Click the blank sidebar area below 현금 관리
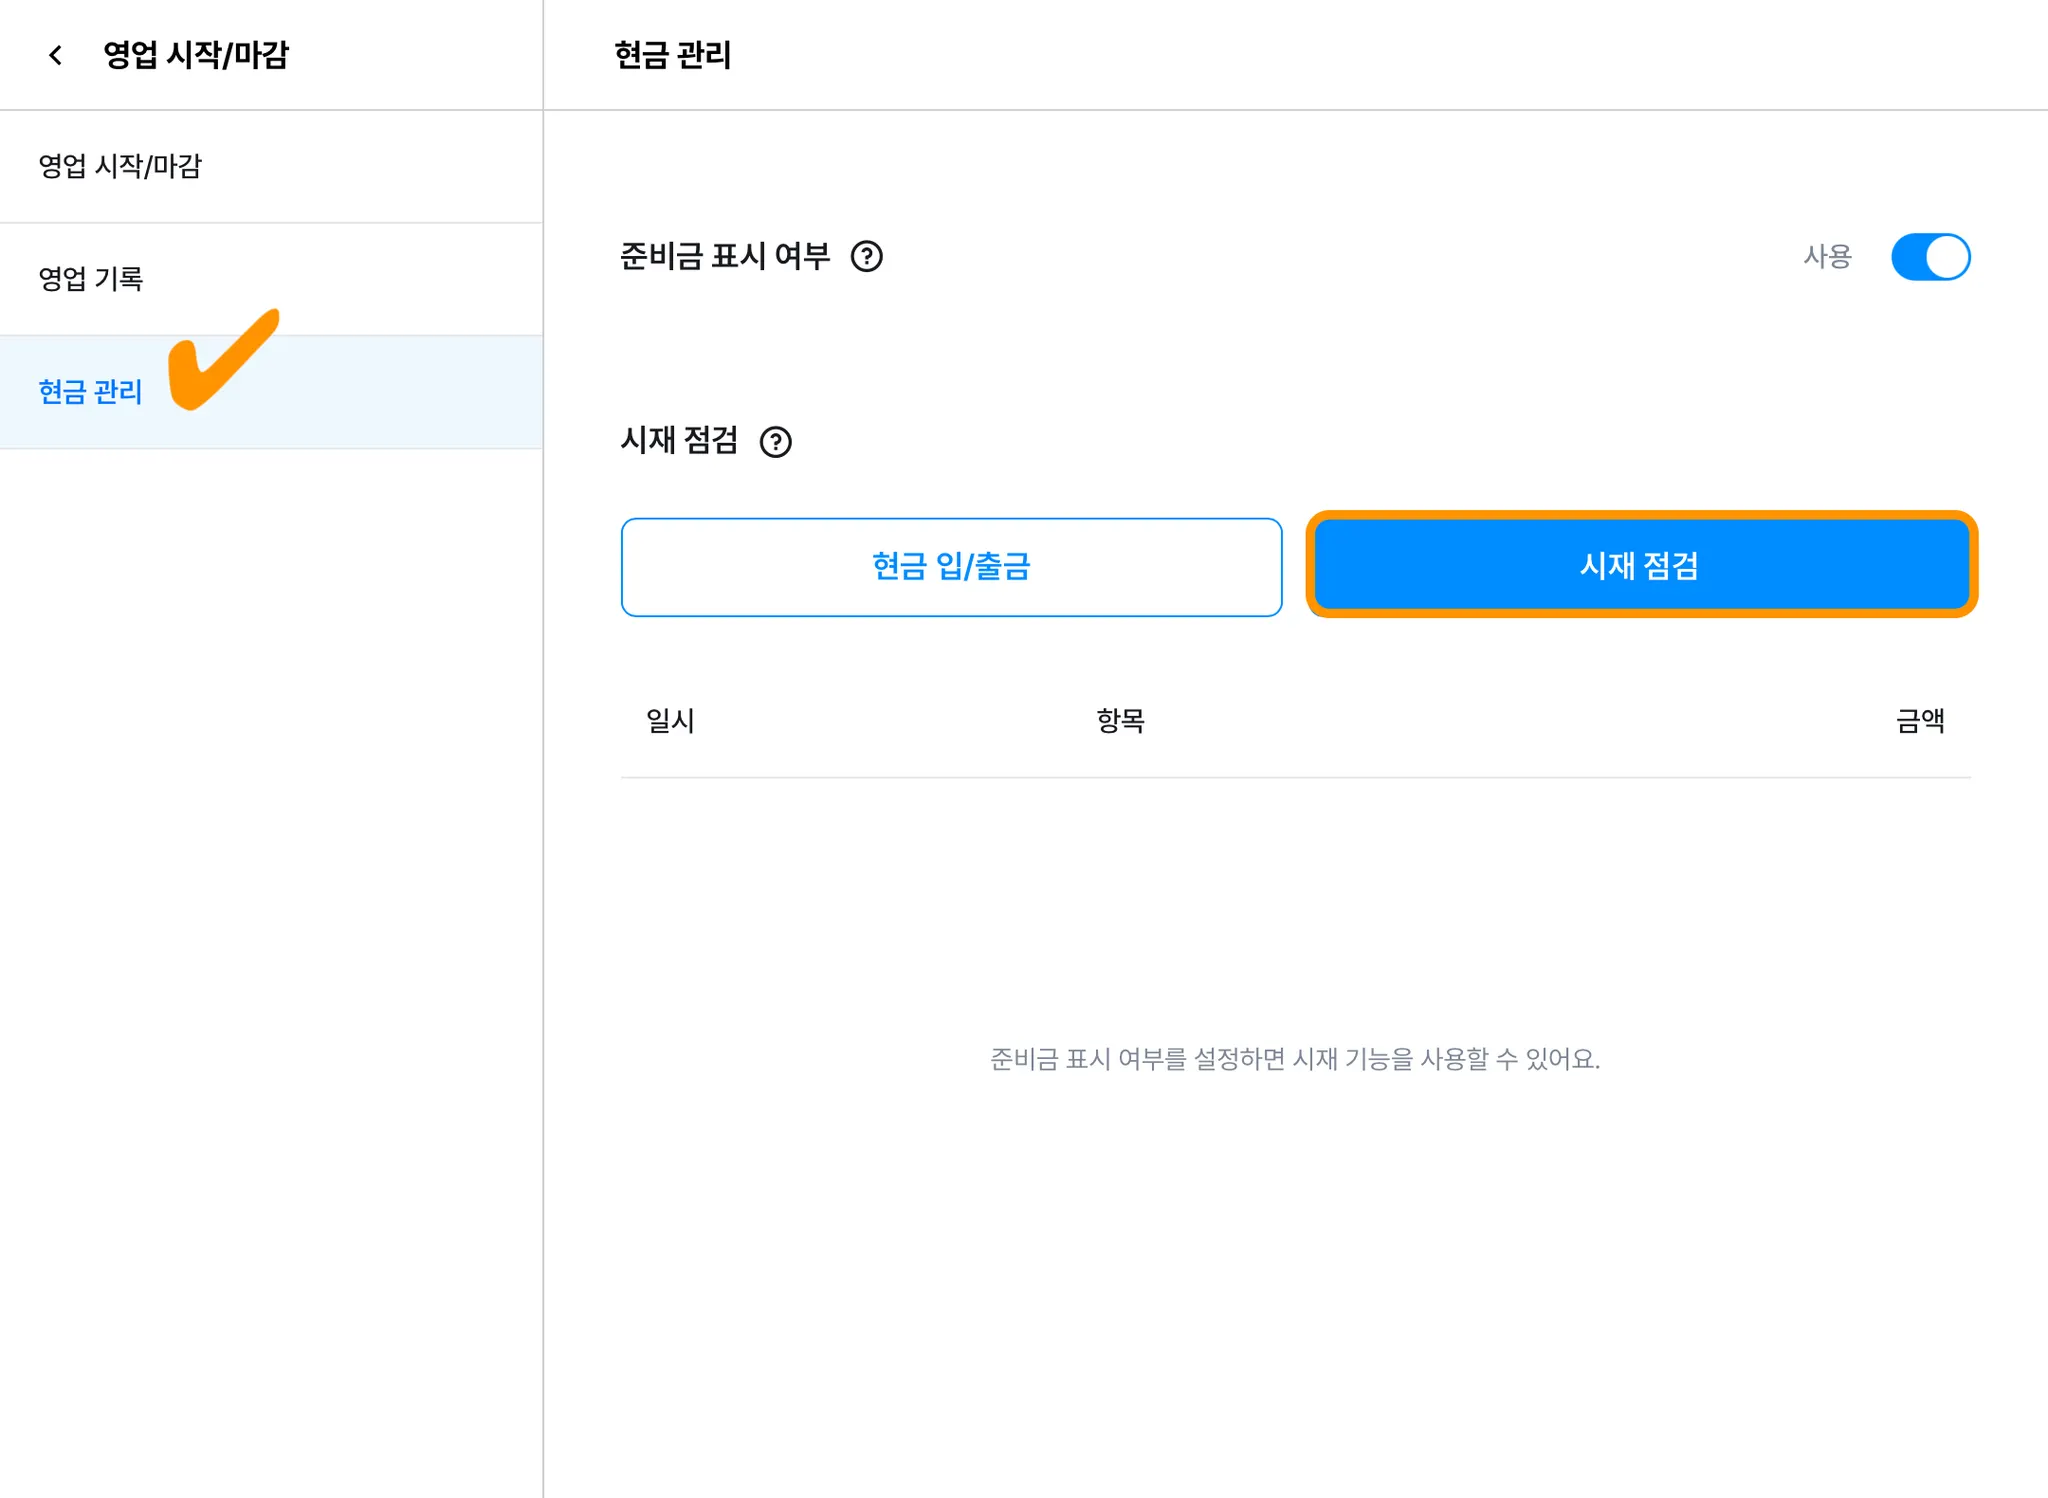2048x1498 pixels. click(x=270, y=900)
